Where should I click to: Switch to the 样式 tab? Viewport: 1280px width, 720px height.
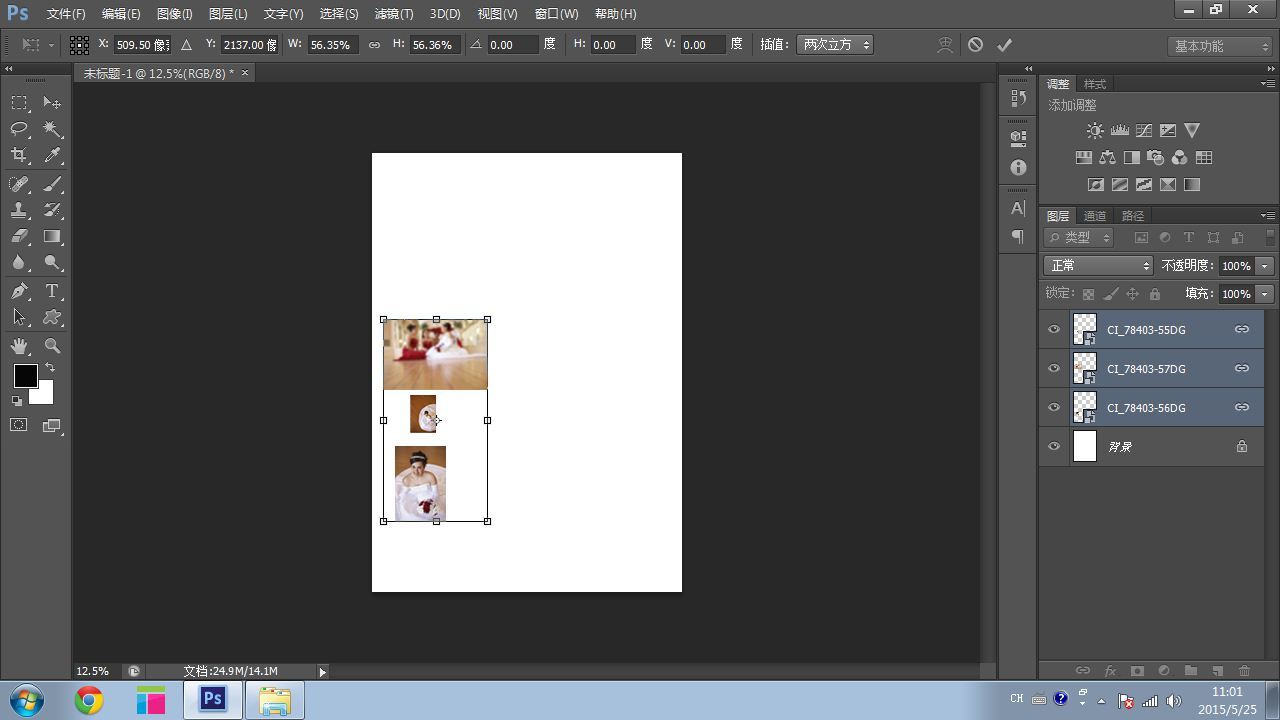pyautogui.click(x=1095, y=84)
